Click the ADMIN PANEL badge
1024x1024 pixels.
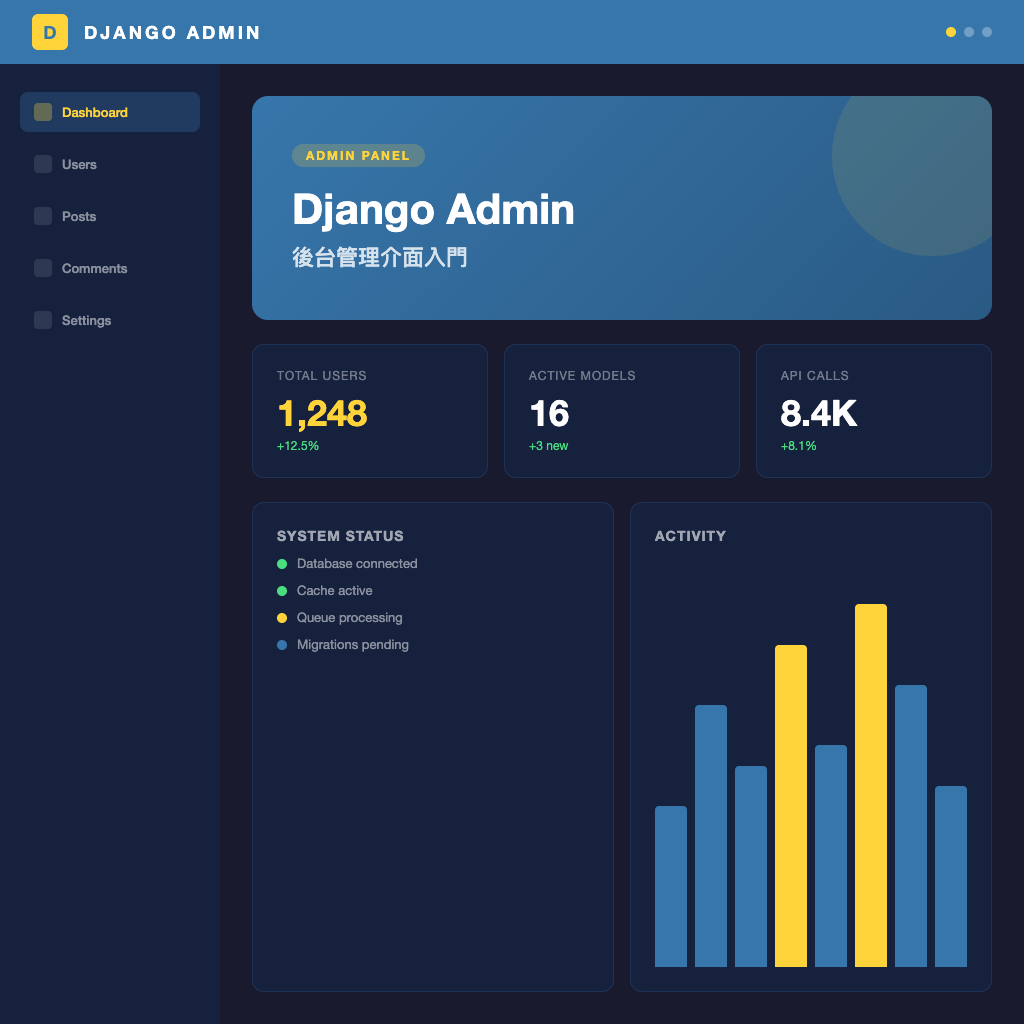[358, 155]
